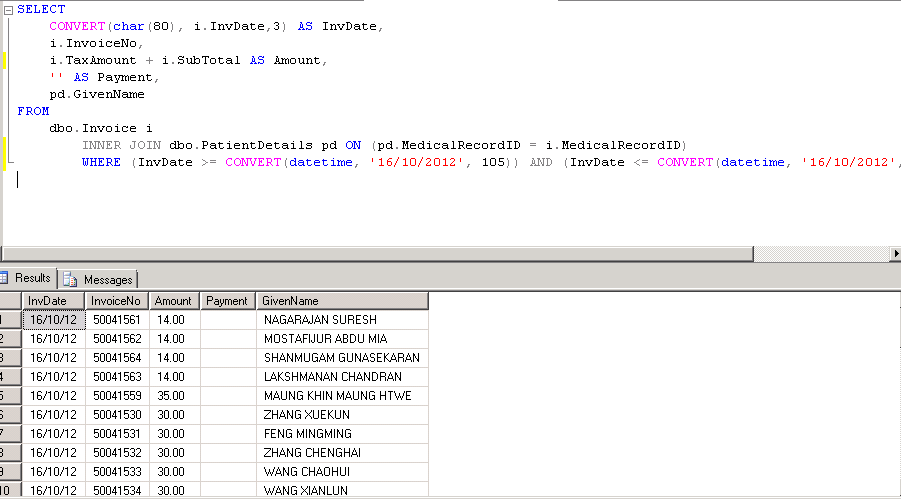Click on pd.GivenName in the query
Screen dimensions: 901x499
pyautogui.click(x=97, y=94)
